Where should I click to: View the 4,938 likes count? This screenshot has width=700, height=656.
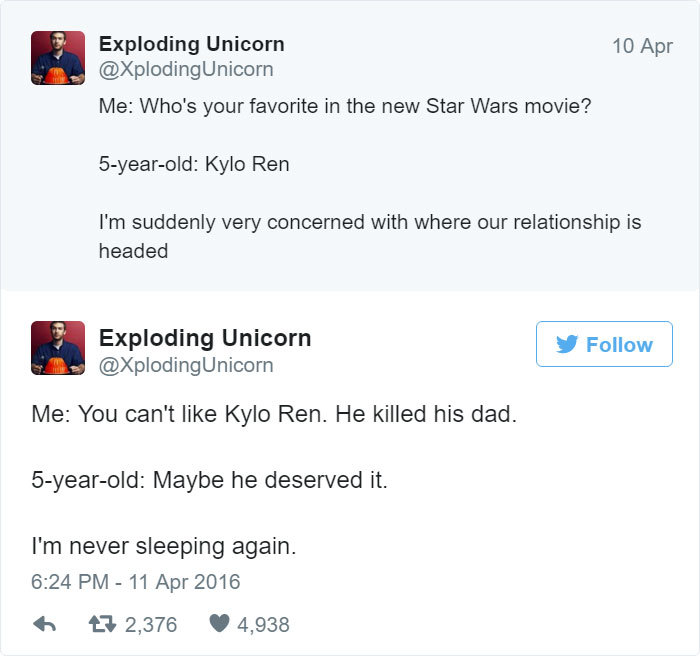[x=263, y=624]
